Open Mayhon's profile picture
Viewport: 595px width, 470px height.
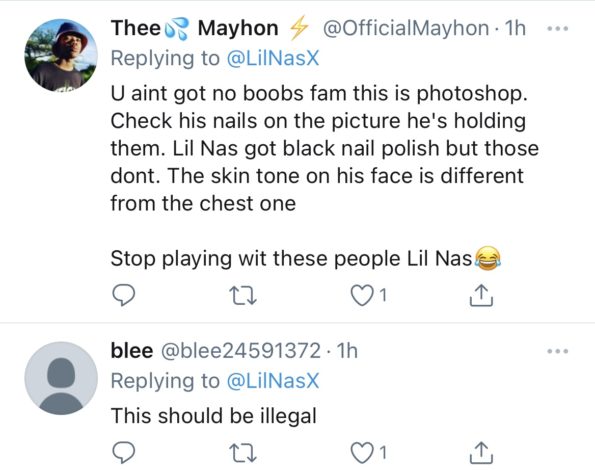tap(61, 55)
